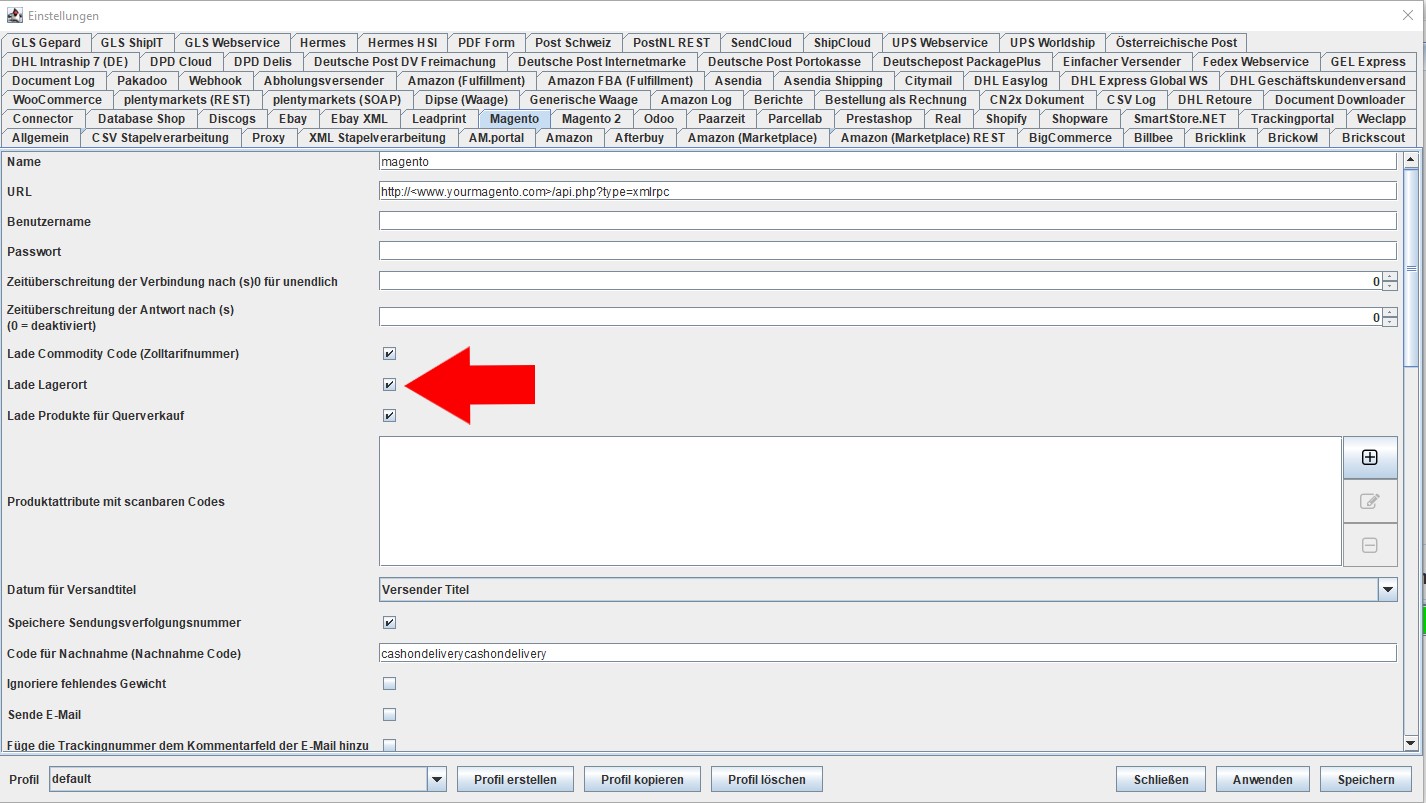
Task: Select the SendCloud tab
Action: [x=761, y=43]
